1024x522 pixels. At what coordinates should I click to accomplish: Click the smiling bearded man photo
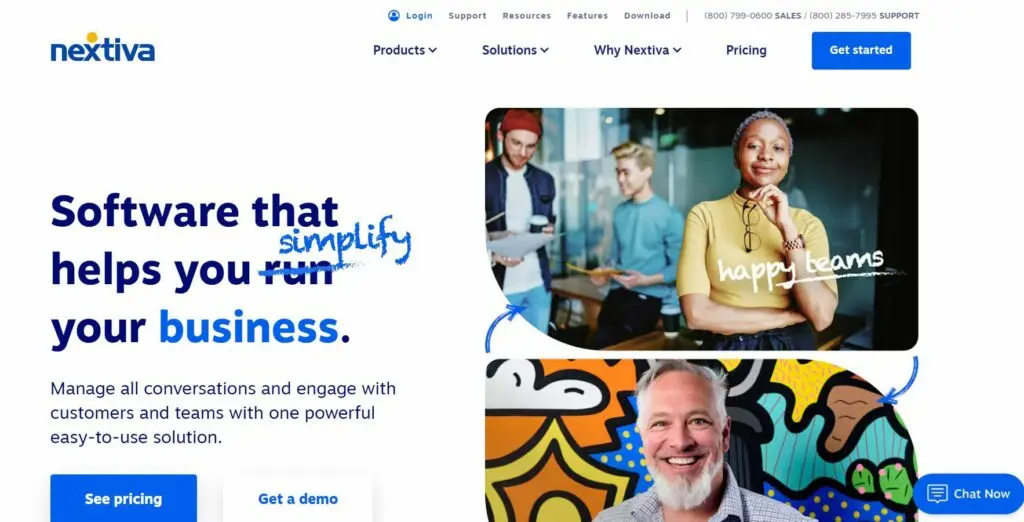(x=701, y=440)
